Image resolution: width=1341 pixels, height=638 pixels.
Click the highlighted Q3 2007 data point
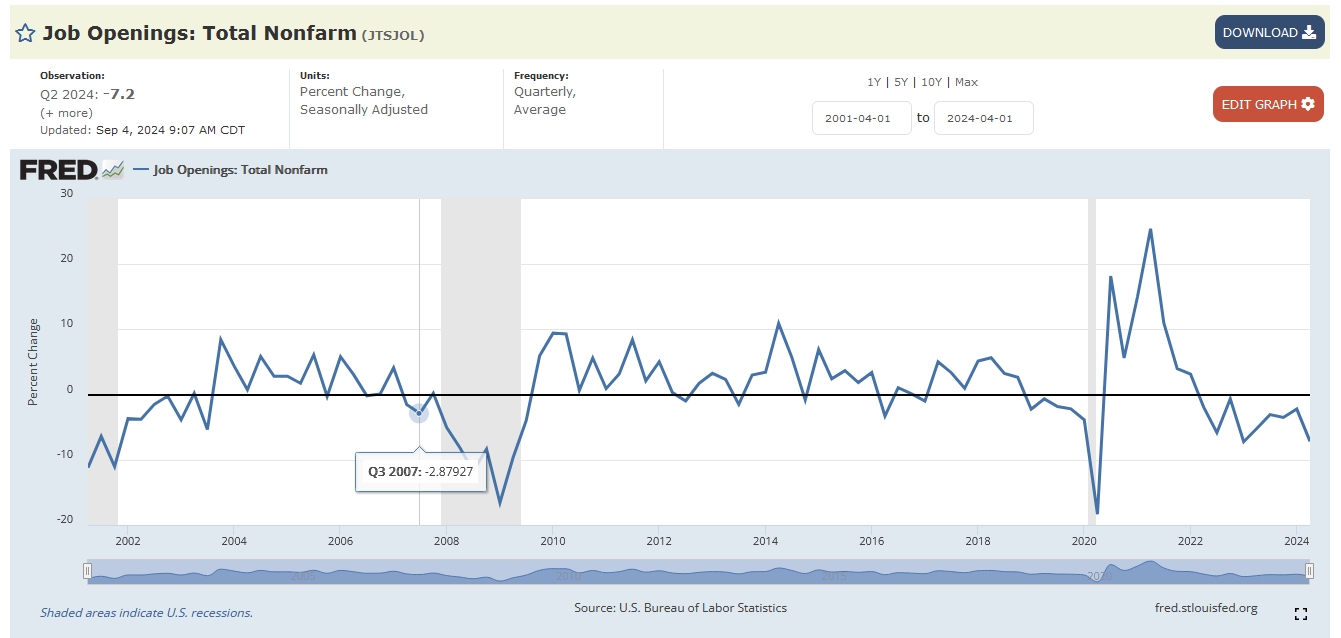419,413
